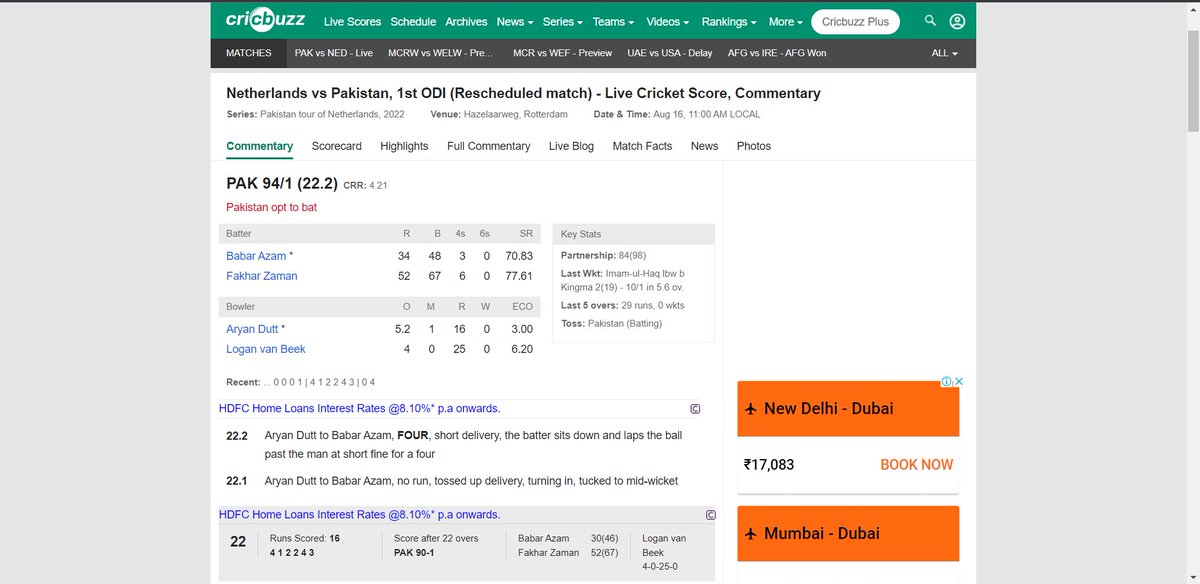The height and width of the screenshot is (584, 1200).
Task: Open the ALL matches dropdown
Action: [945, 53]
